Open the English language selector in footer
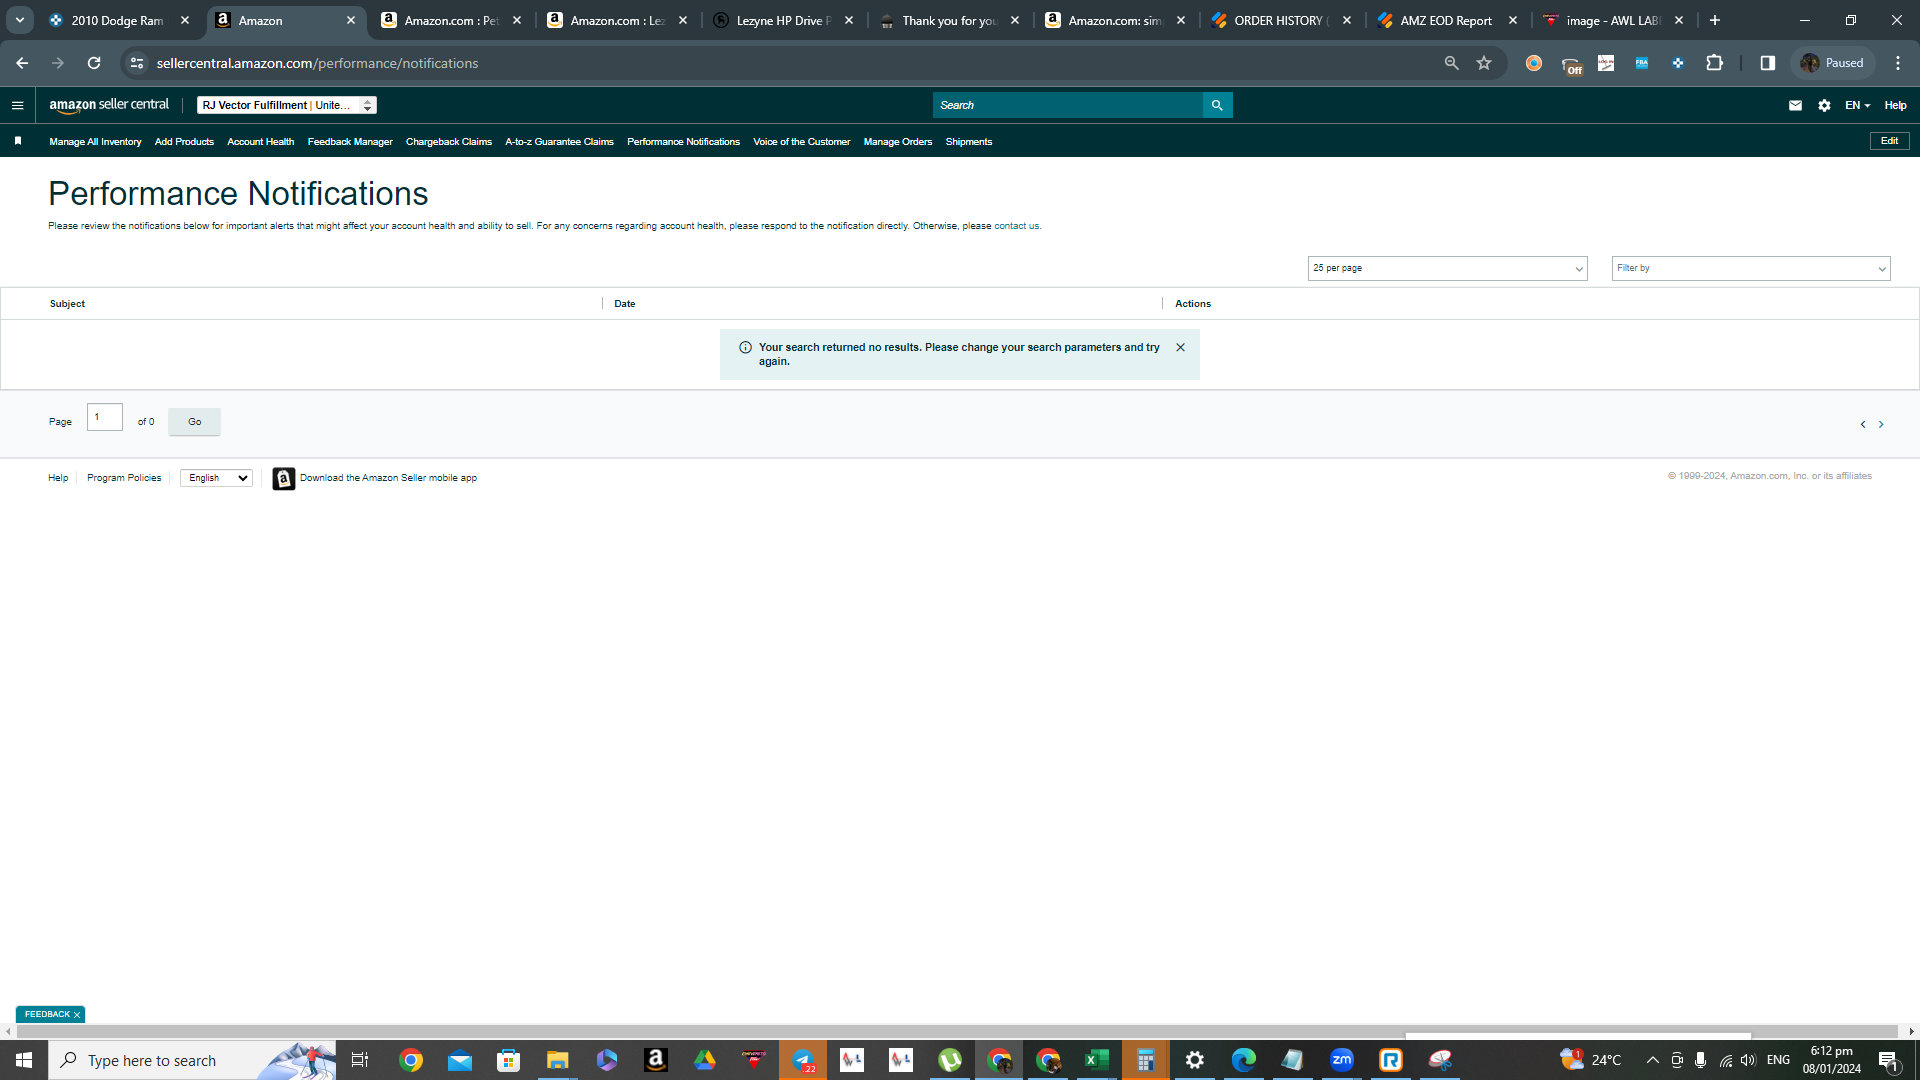 click(x=216, y=478)
